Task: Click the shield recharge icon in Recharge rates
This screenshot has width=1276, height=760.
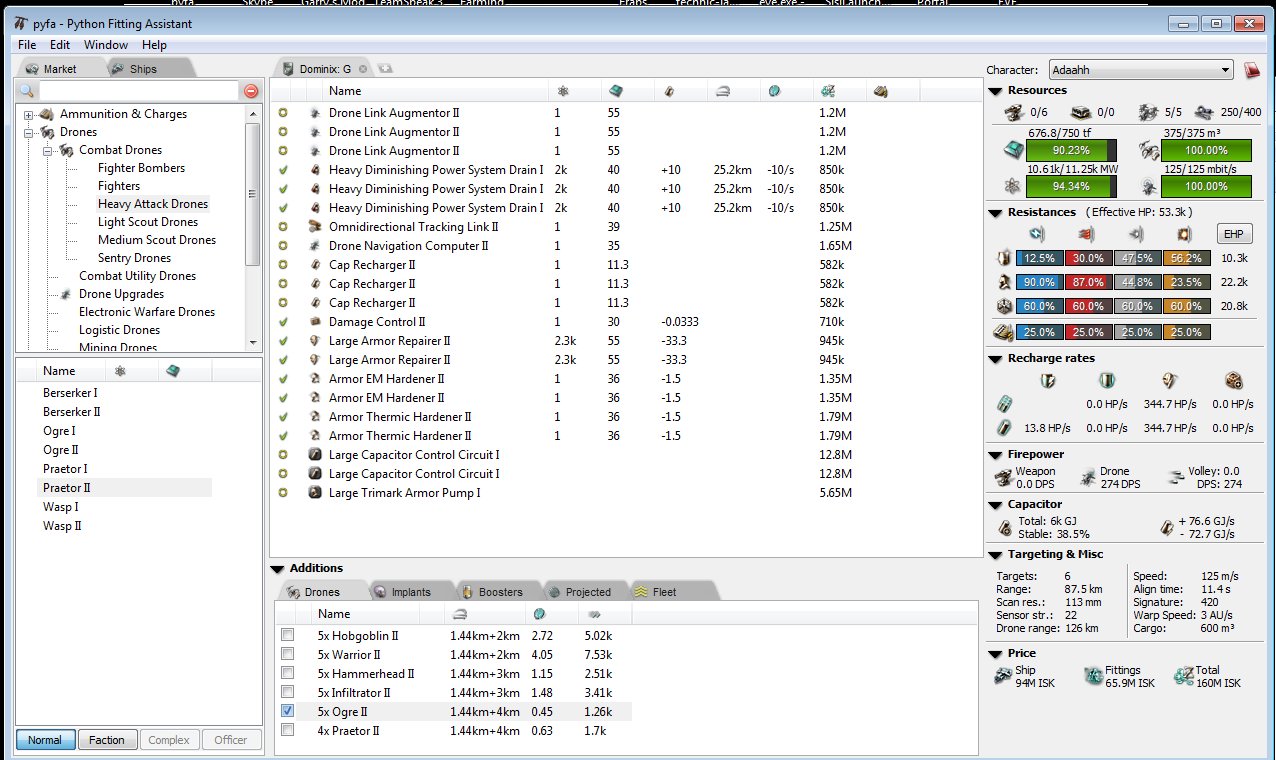Action: point(1048,381)
